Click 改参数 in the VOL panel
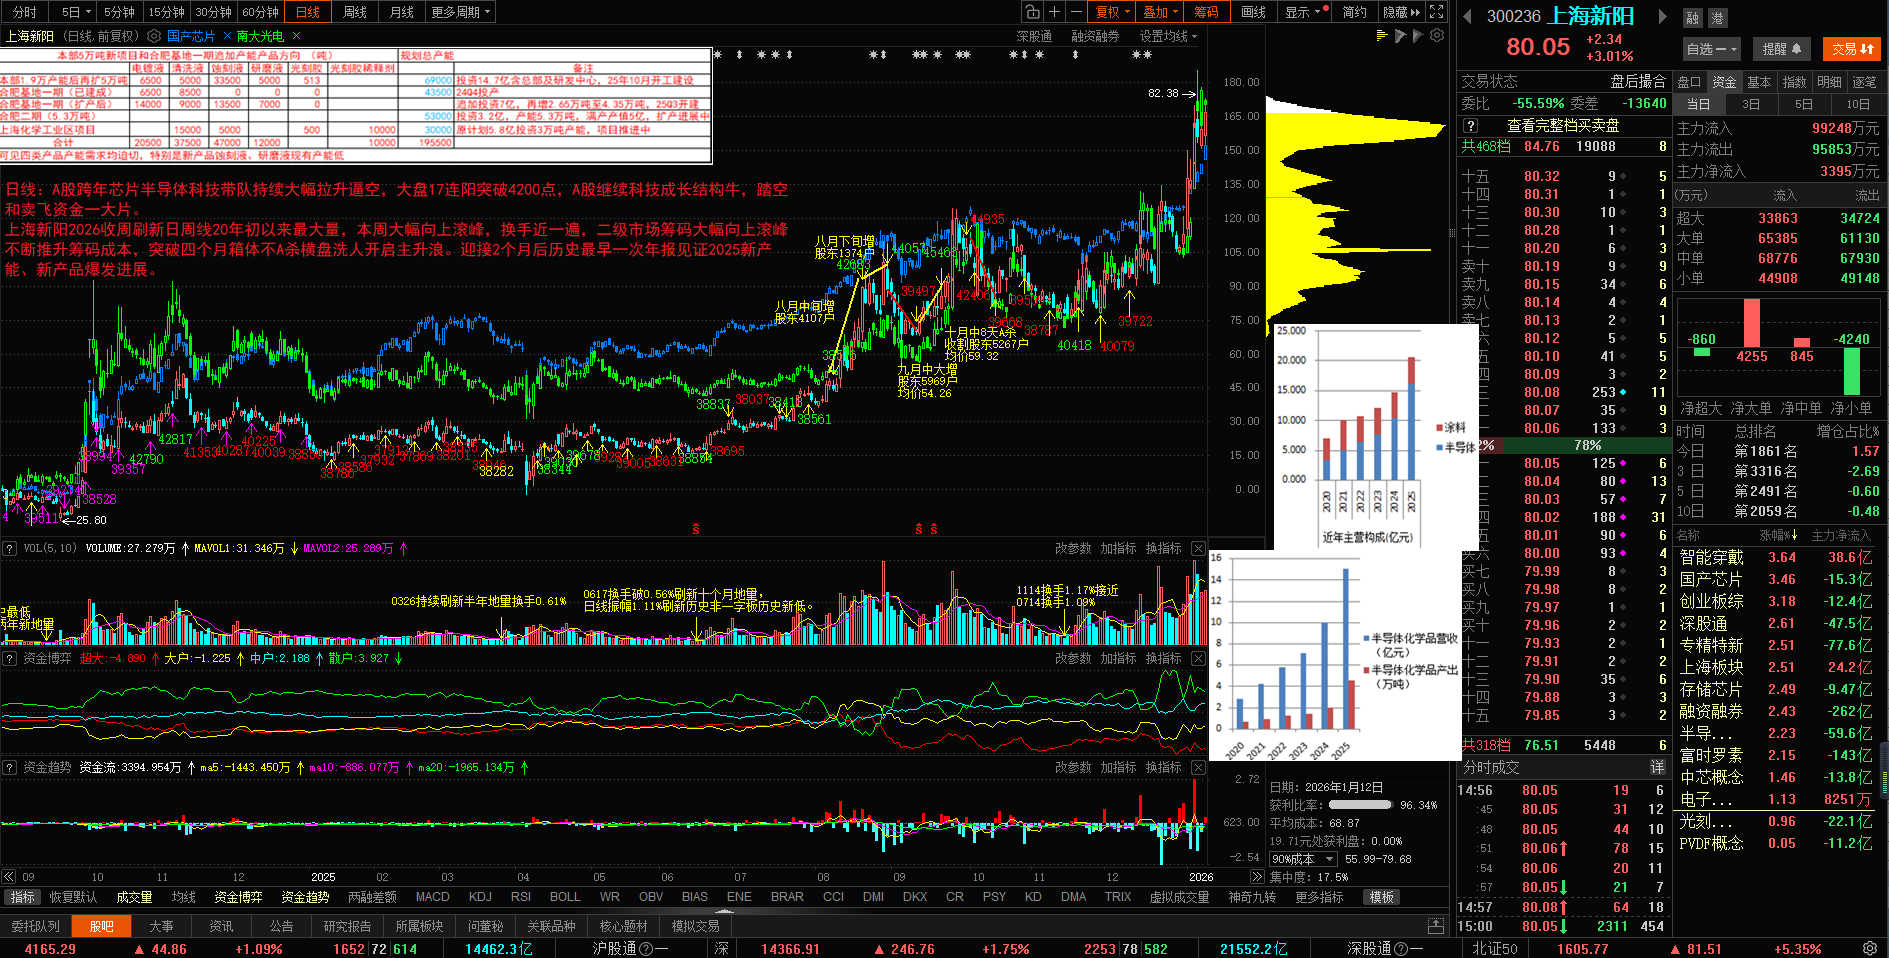1889x958 pixels. (x=1073, y=548)
